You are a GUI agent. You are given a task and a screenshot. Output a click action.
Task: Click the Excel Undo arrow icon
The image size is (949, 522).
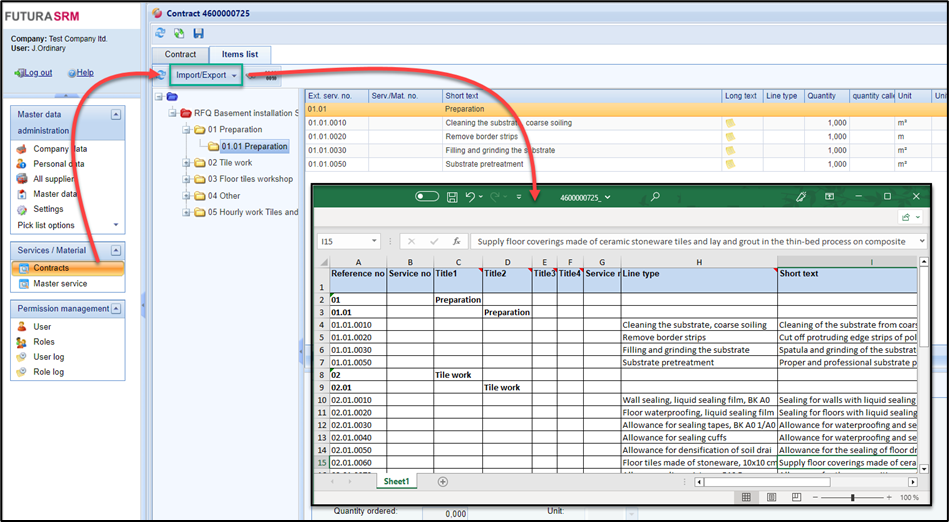472,197
